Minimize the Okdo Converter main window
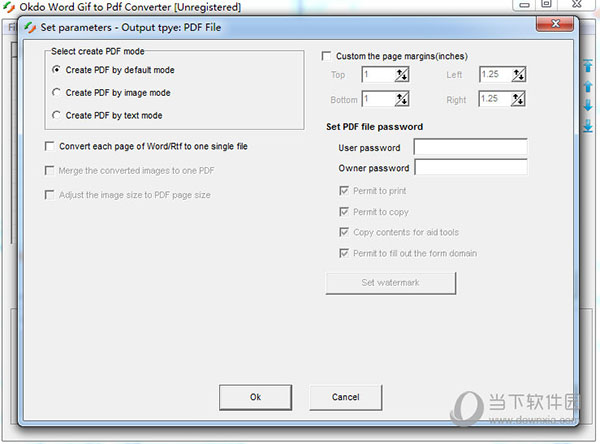This screenshot has width=600, height=444. [x=524, y=4]
